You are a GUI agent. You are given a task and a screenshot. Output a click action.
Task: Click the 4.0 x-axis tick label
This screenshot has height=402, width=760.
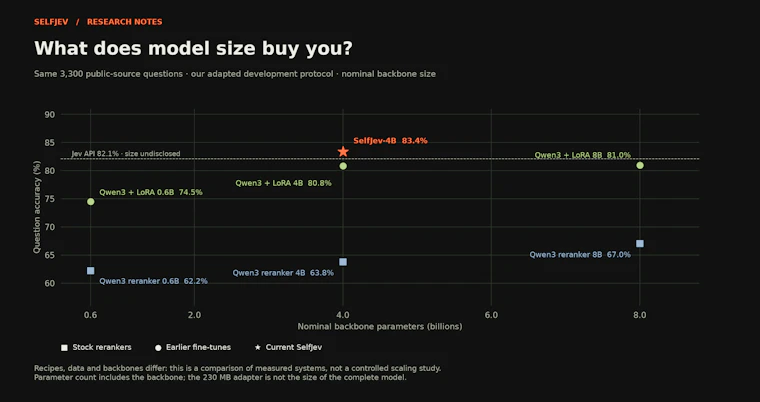343,315
